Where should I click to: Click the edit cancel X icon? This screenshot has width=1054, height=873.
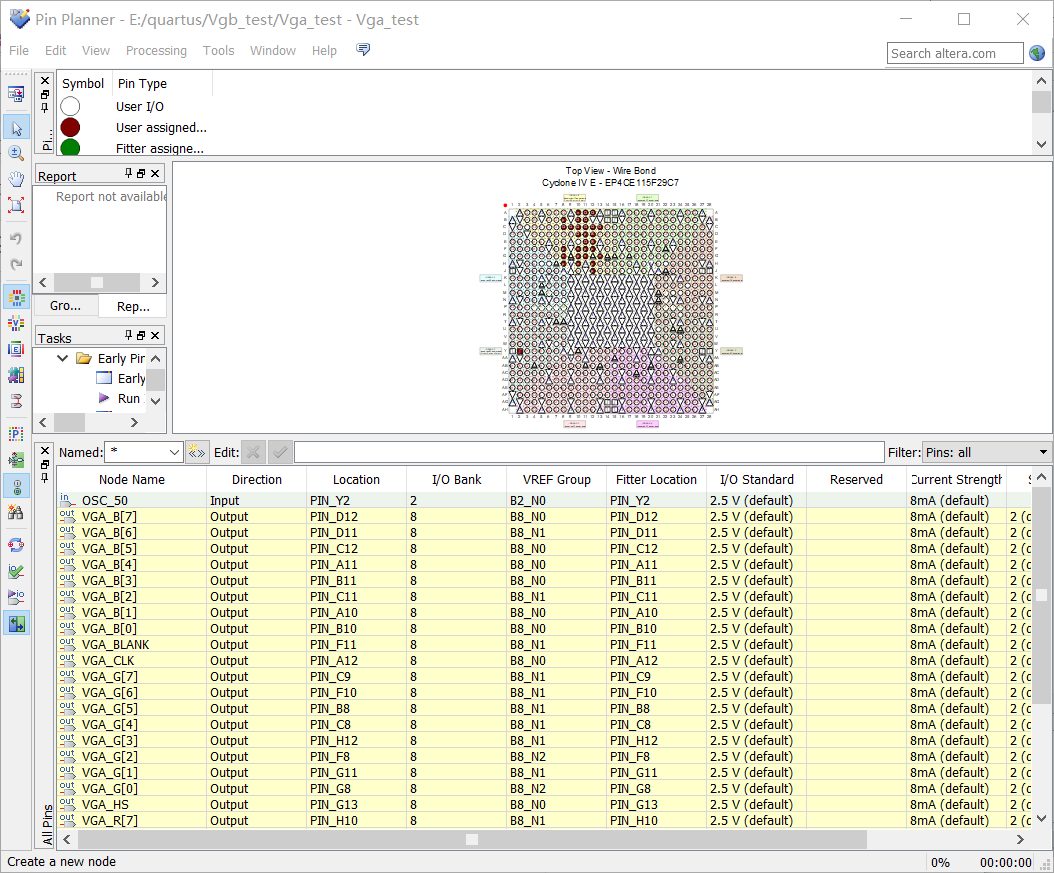tap(253, 452)
